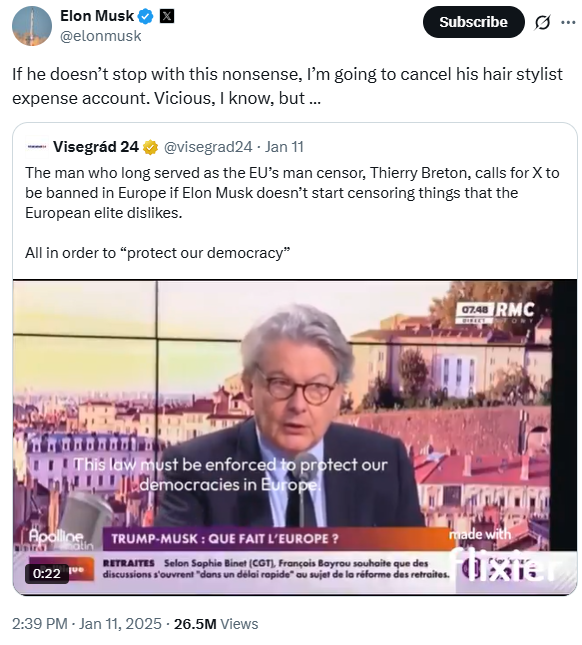Click the X affiliate badge icon
Viewport: 582px width, 645px height.
(166, 16)
